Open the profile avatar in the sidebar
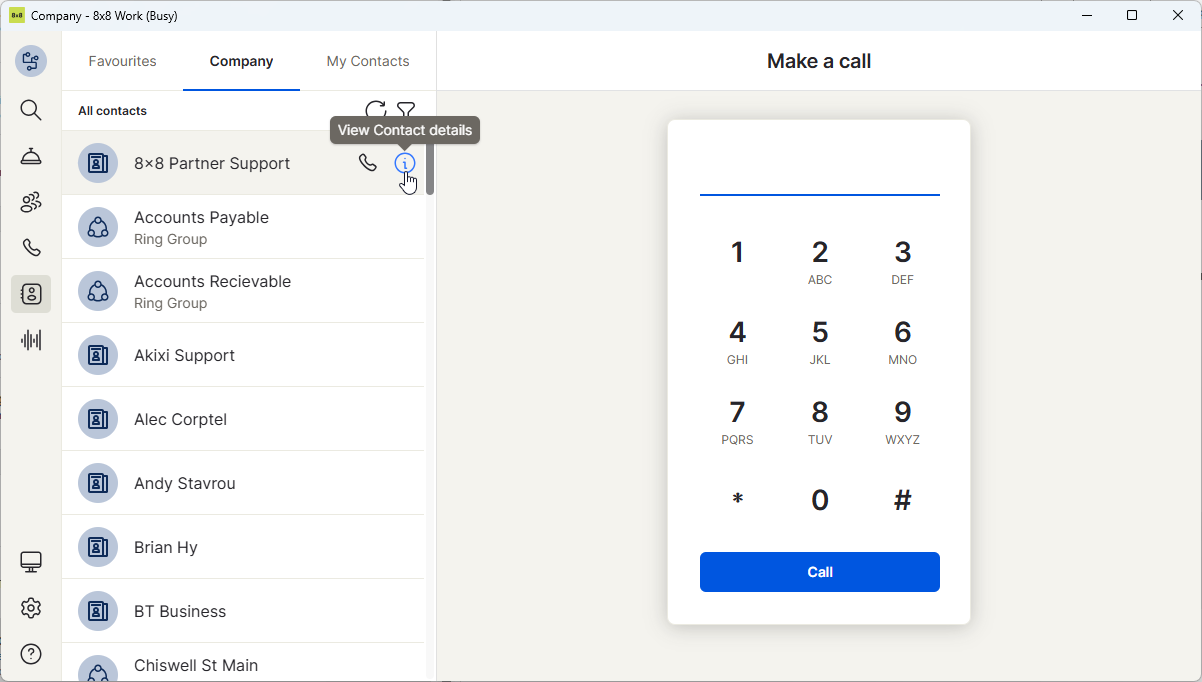Screen dimensions: 1202x682 coord(31,61)
